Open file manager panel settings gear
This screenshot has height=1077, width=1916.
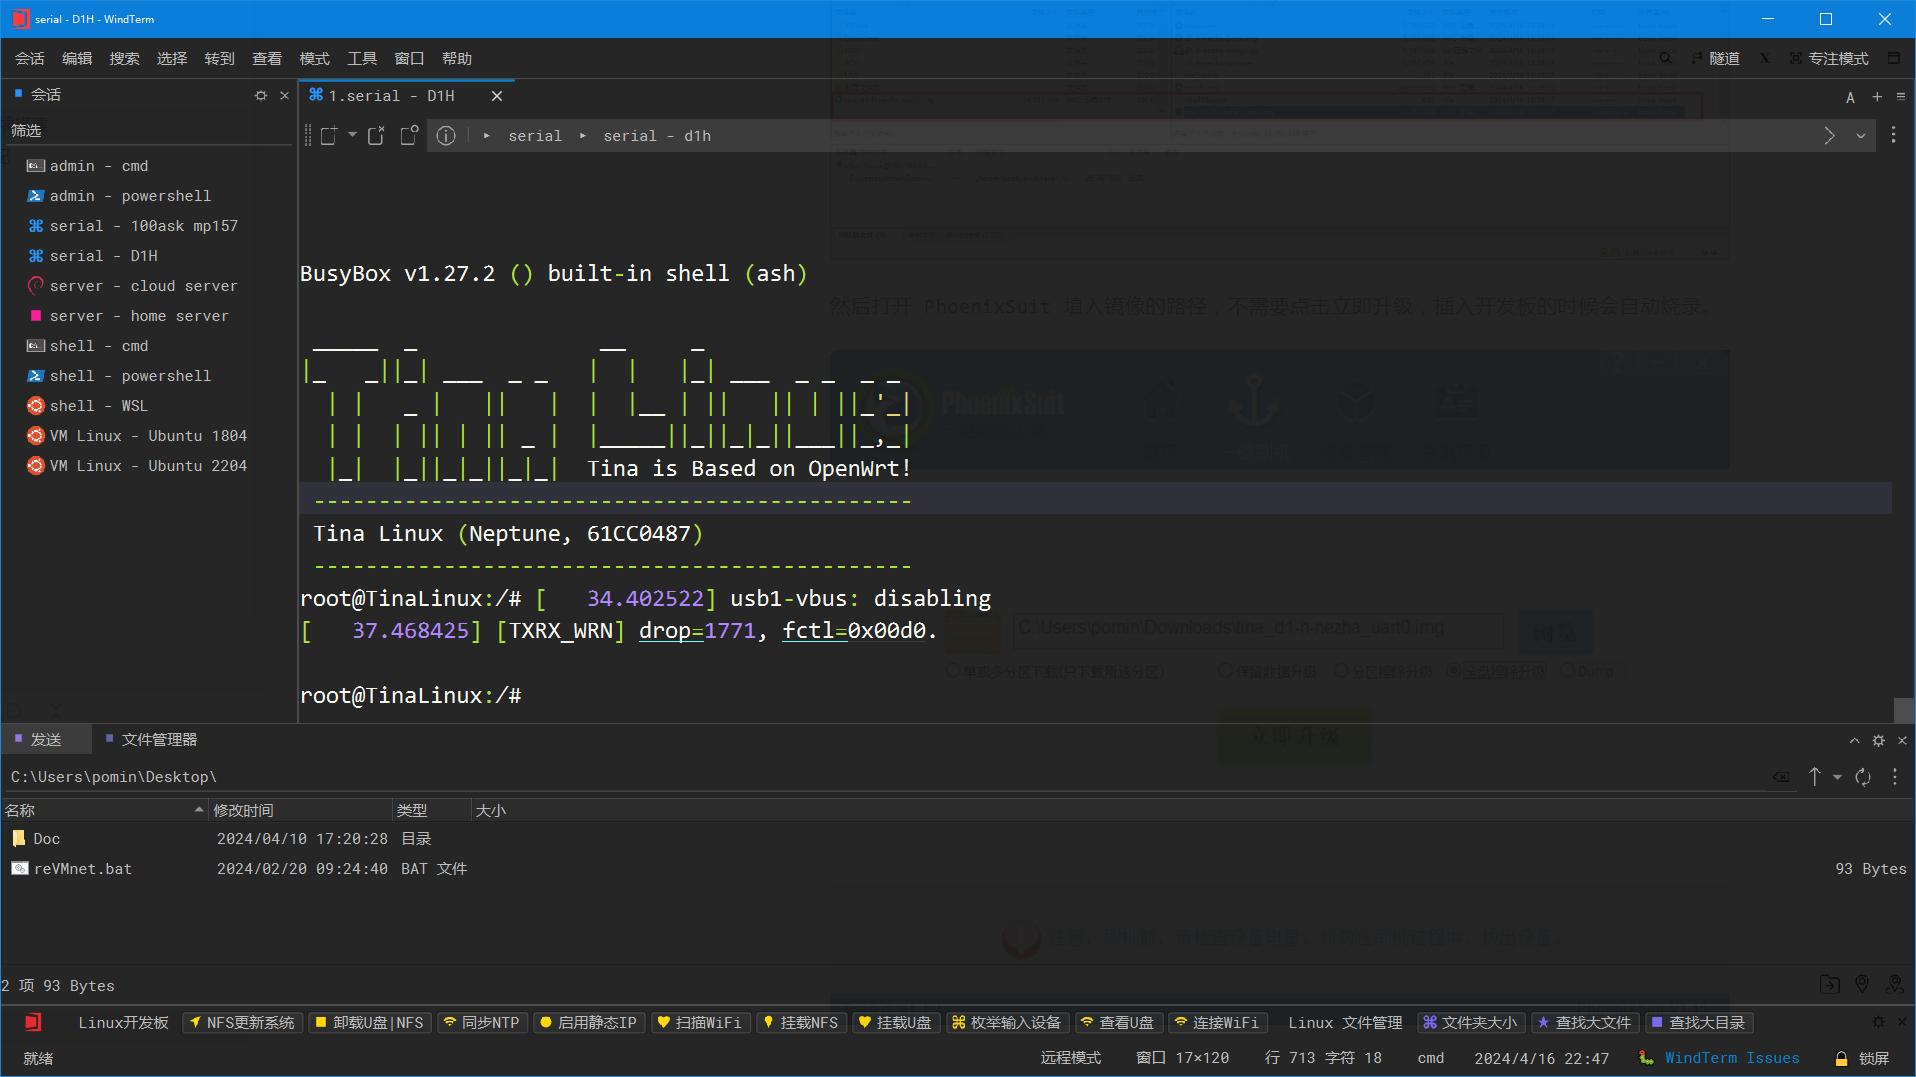point(1878,740)
